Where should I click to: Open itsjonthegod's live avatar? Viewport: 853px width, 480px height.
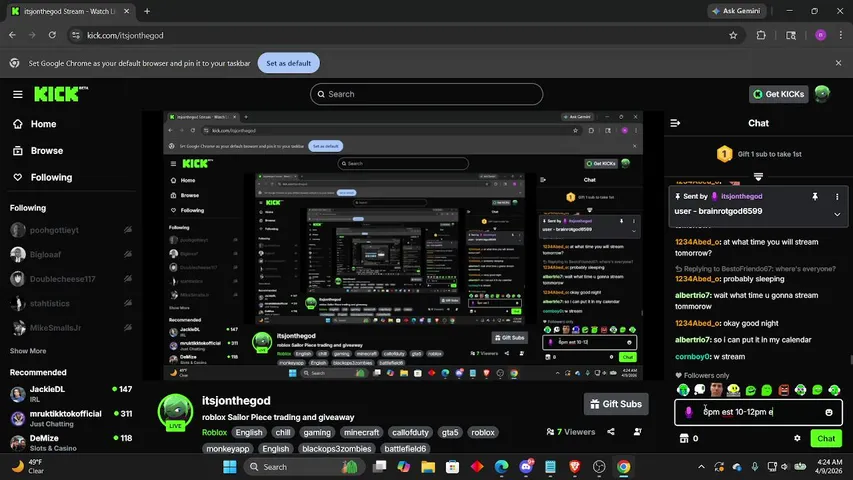tap(175, 412)
